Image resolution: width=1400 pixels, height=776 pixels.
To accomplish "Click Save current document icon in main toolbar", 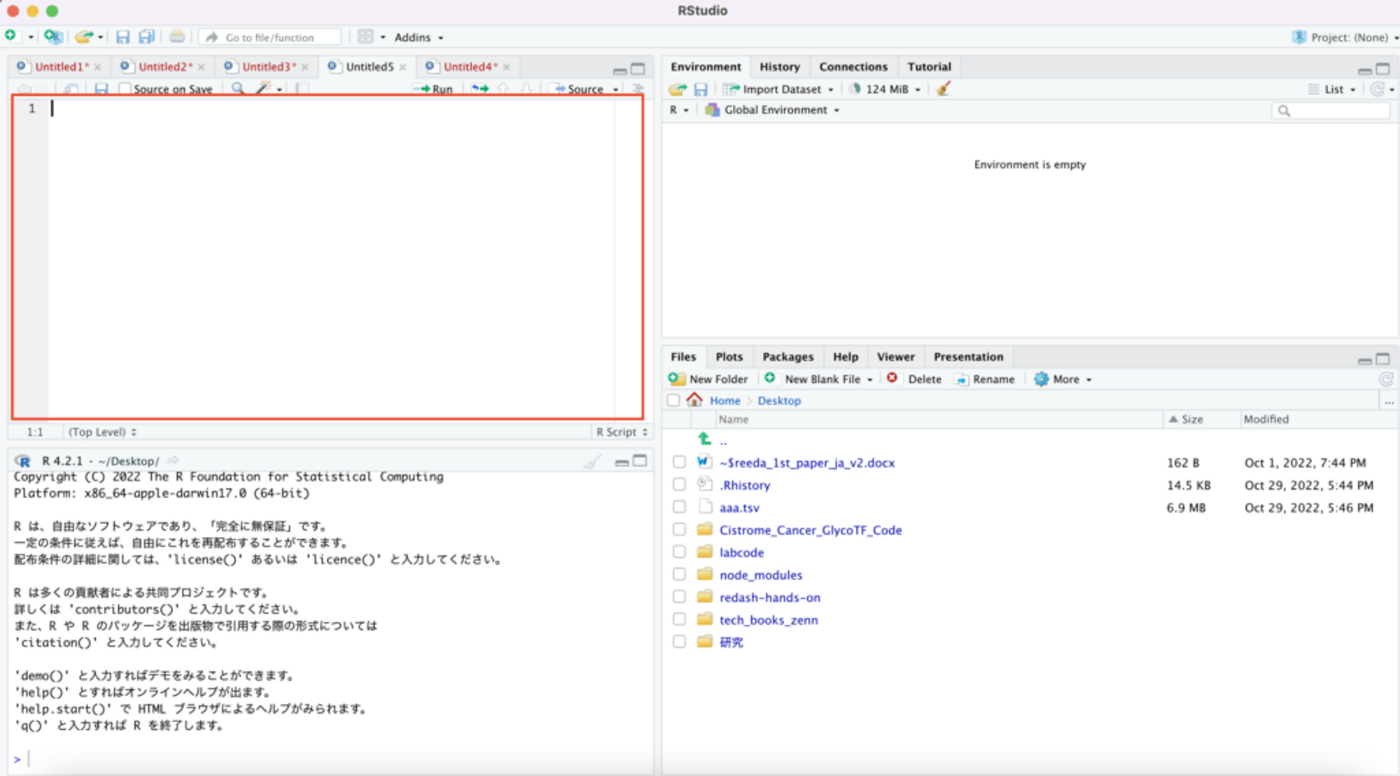I will click(122, 37).
